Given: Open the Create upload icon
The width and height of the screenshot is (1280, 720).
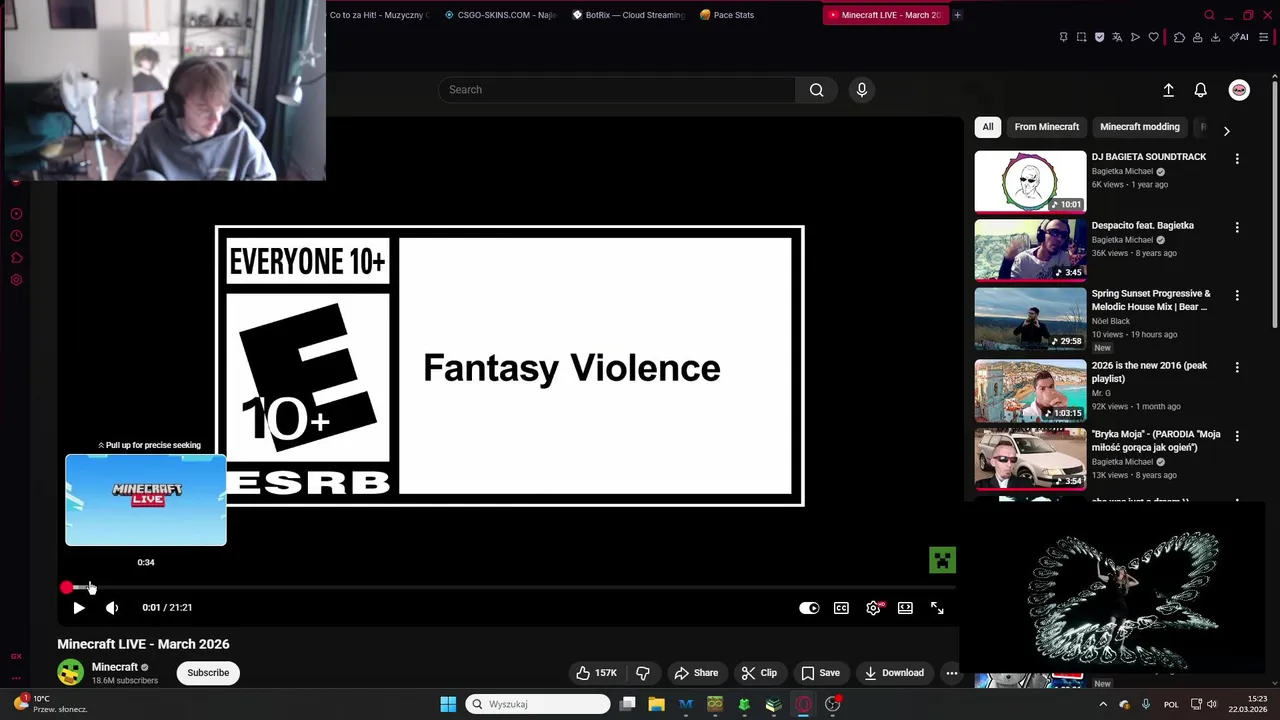Looking at the screenshot, I should (1168, 90).
